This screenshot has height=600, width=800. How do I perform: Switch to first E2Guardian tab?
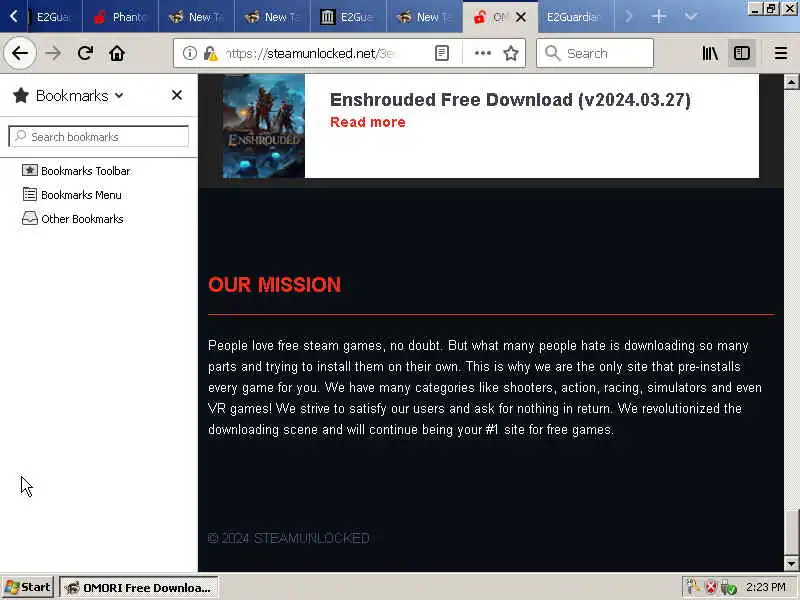[53, 17]
